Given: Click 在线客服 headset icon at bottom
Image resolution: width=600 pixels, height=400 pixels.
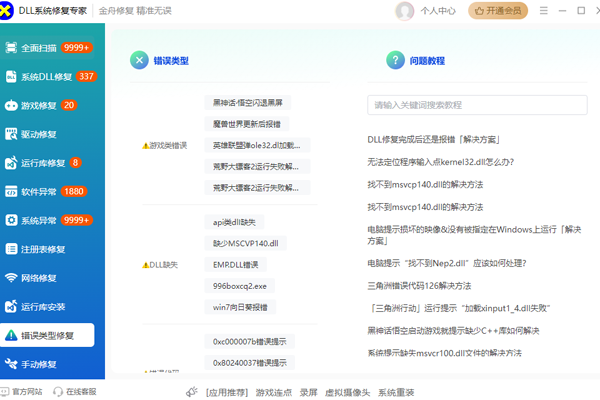Looking at the screenshot, I should 58,392.
